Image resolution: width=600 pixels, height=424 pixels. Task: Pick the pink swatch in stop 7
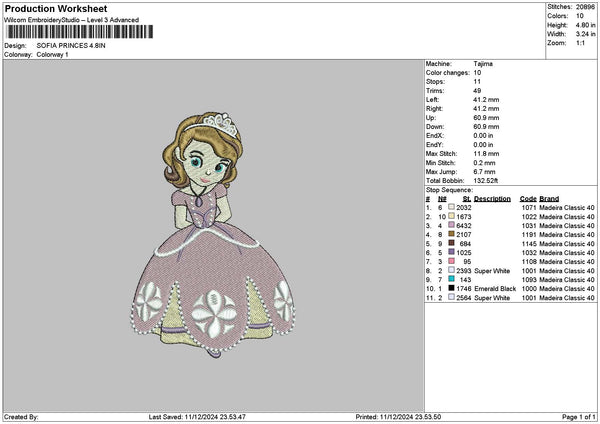(452, 261)
